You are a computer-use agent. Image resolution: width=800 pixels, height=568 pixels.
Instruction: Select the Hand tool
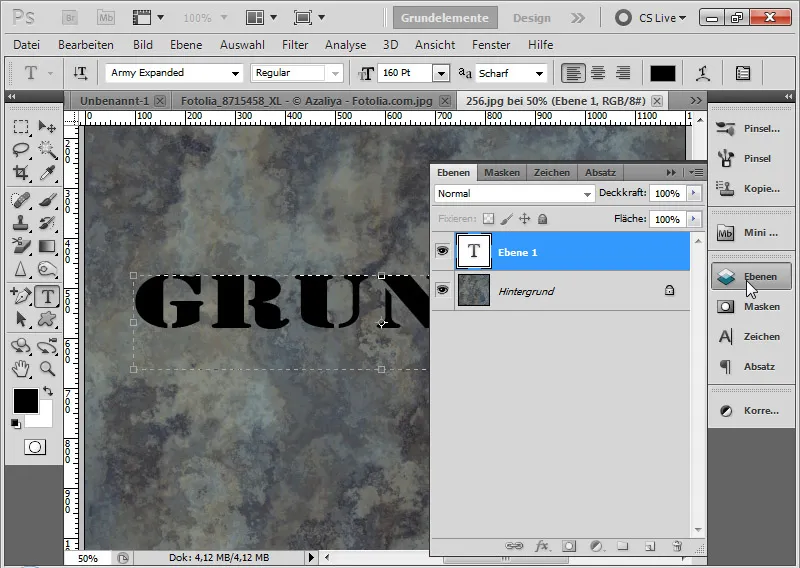pyautogui.click(x=21, y=368)
